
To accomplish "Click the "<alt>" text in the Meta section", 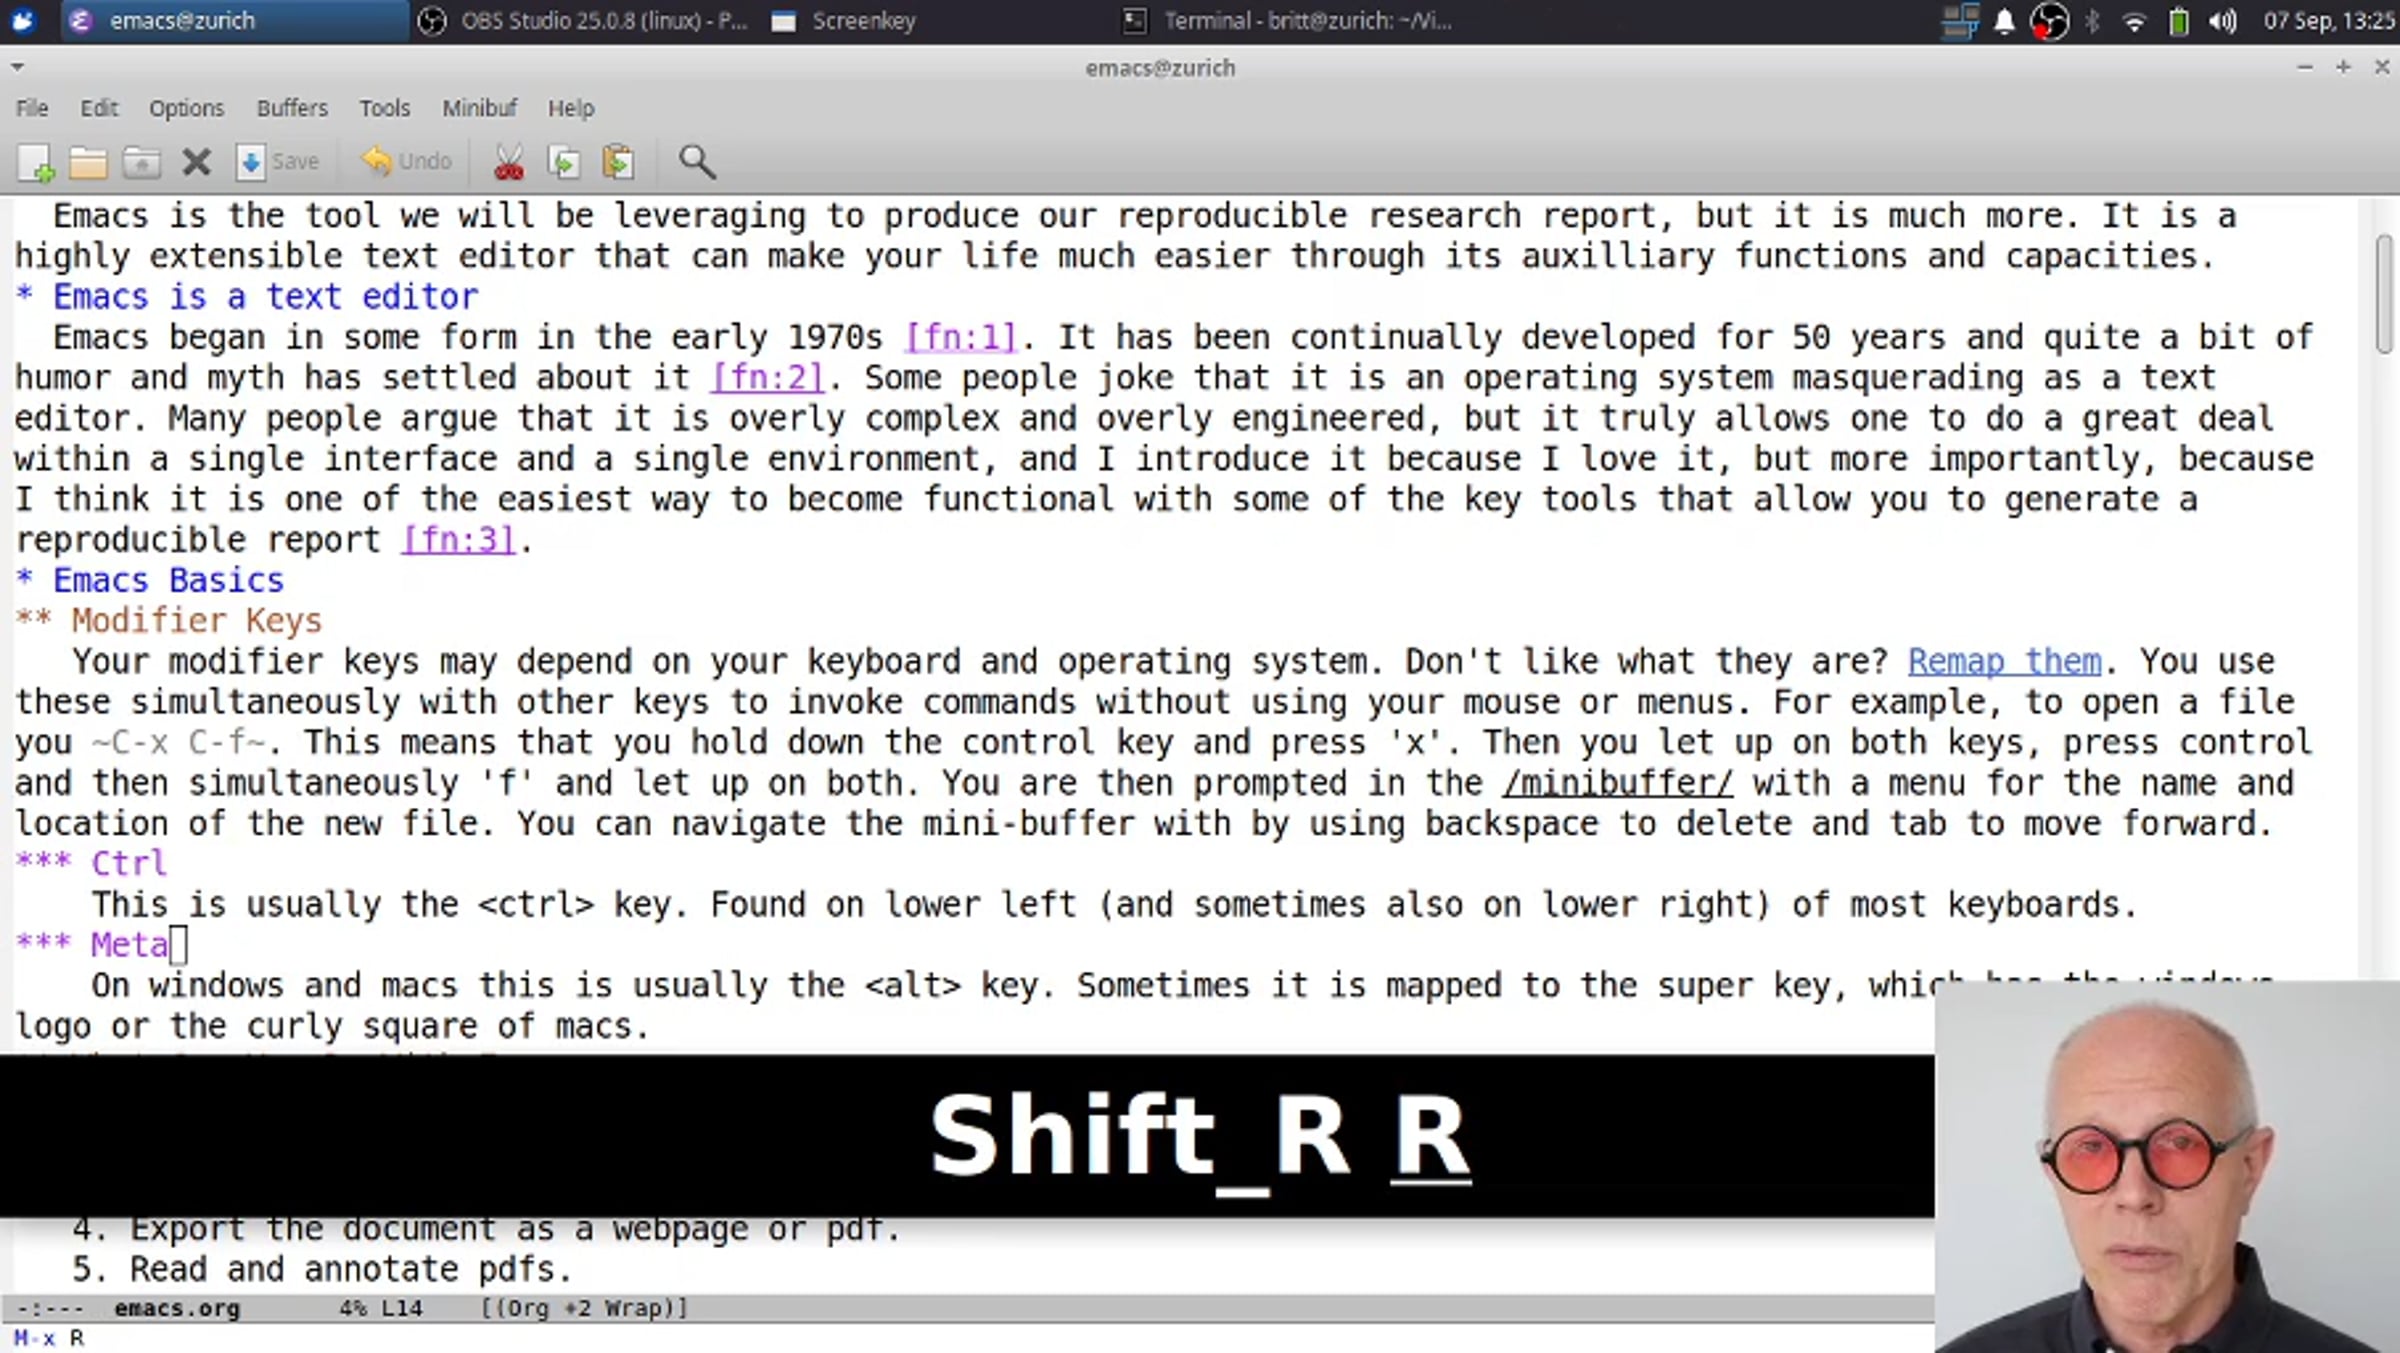I will coord(913,986).
